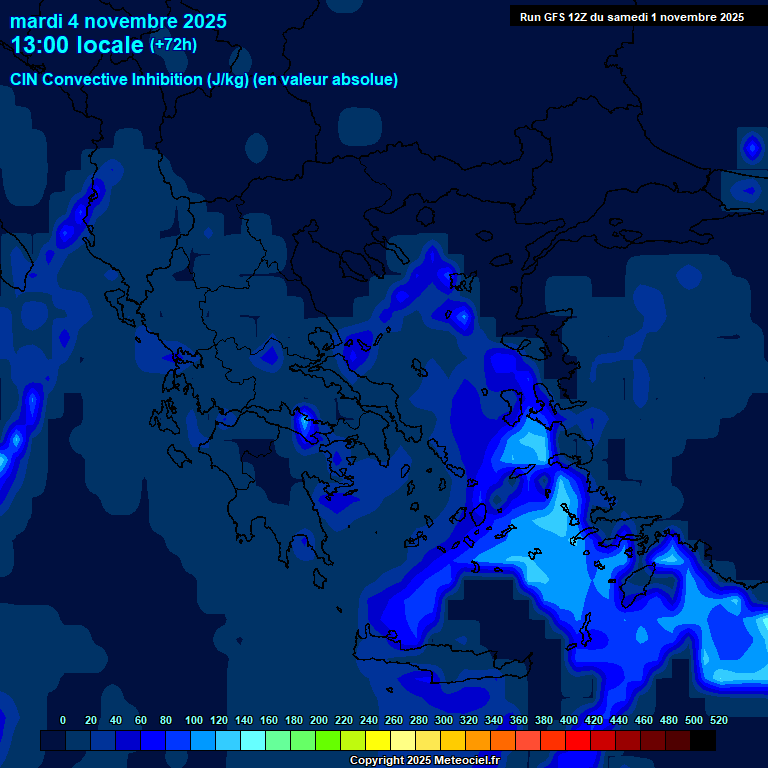Viewport: 768px width, 768px height.
Task: Select the cyan swatch left of 160 label
Action: [x=253, y=741]
